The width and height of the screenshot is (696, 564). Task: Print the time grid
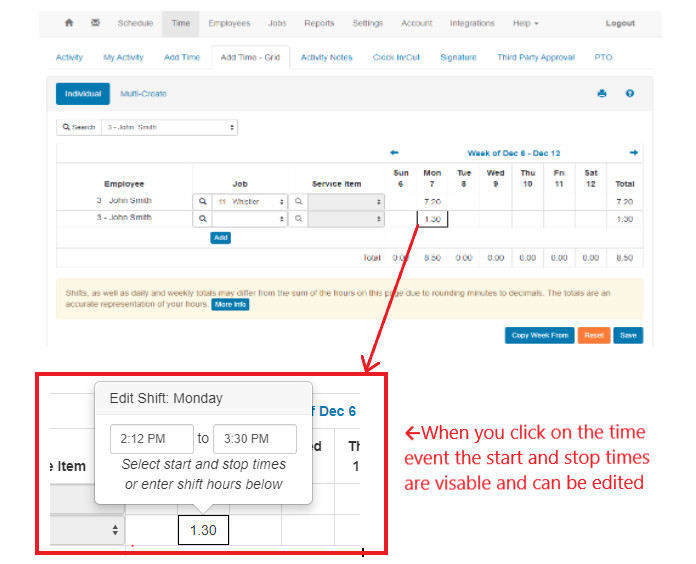click(602, 93)
